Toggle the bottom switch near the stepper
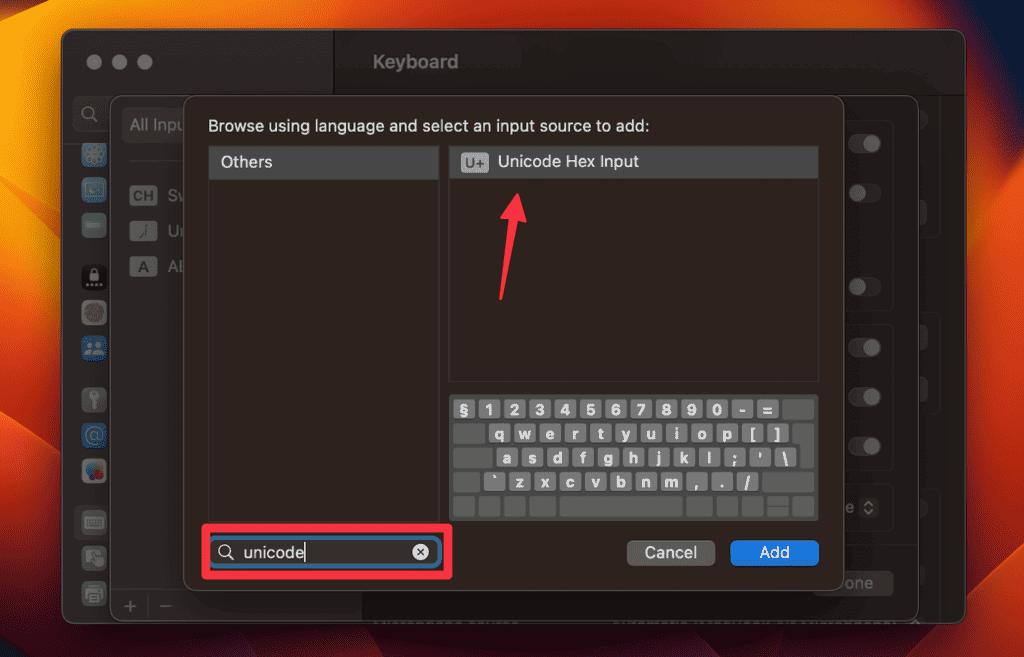This screenshot has width=1024, height=657. [865, 447]
